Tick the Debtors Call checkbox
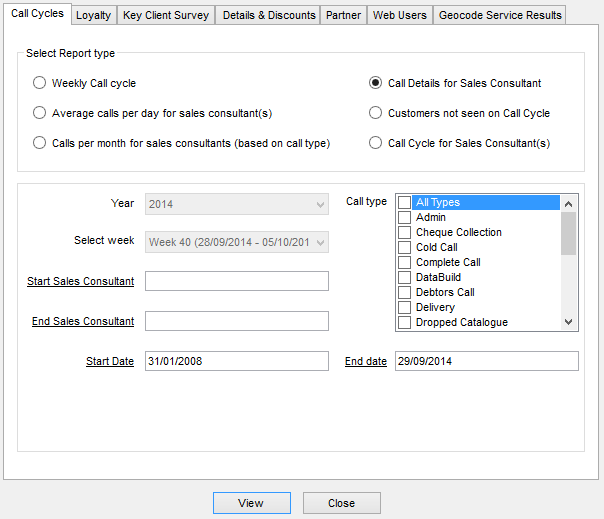Viewport: 604px width, 519px height. click(404, 292)
